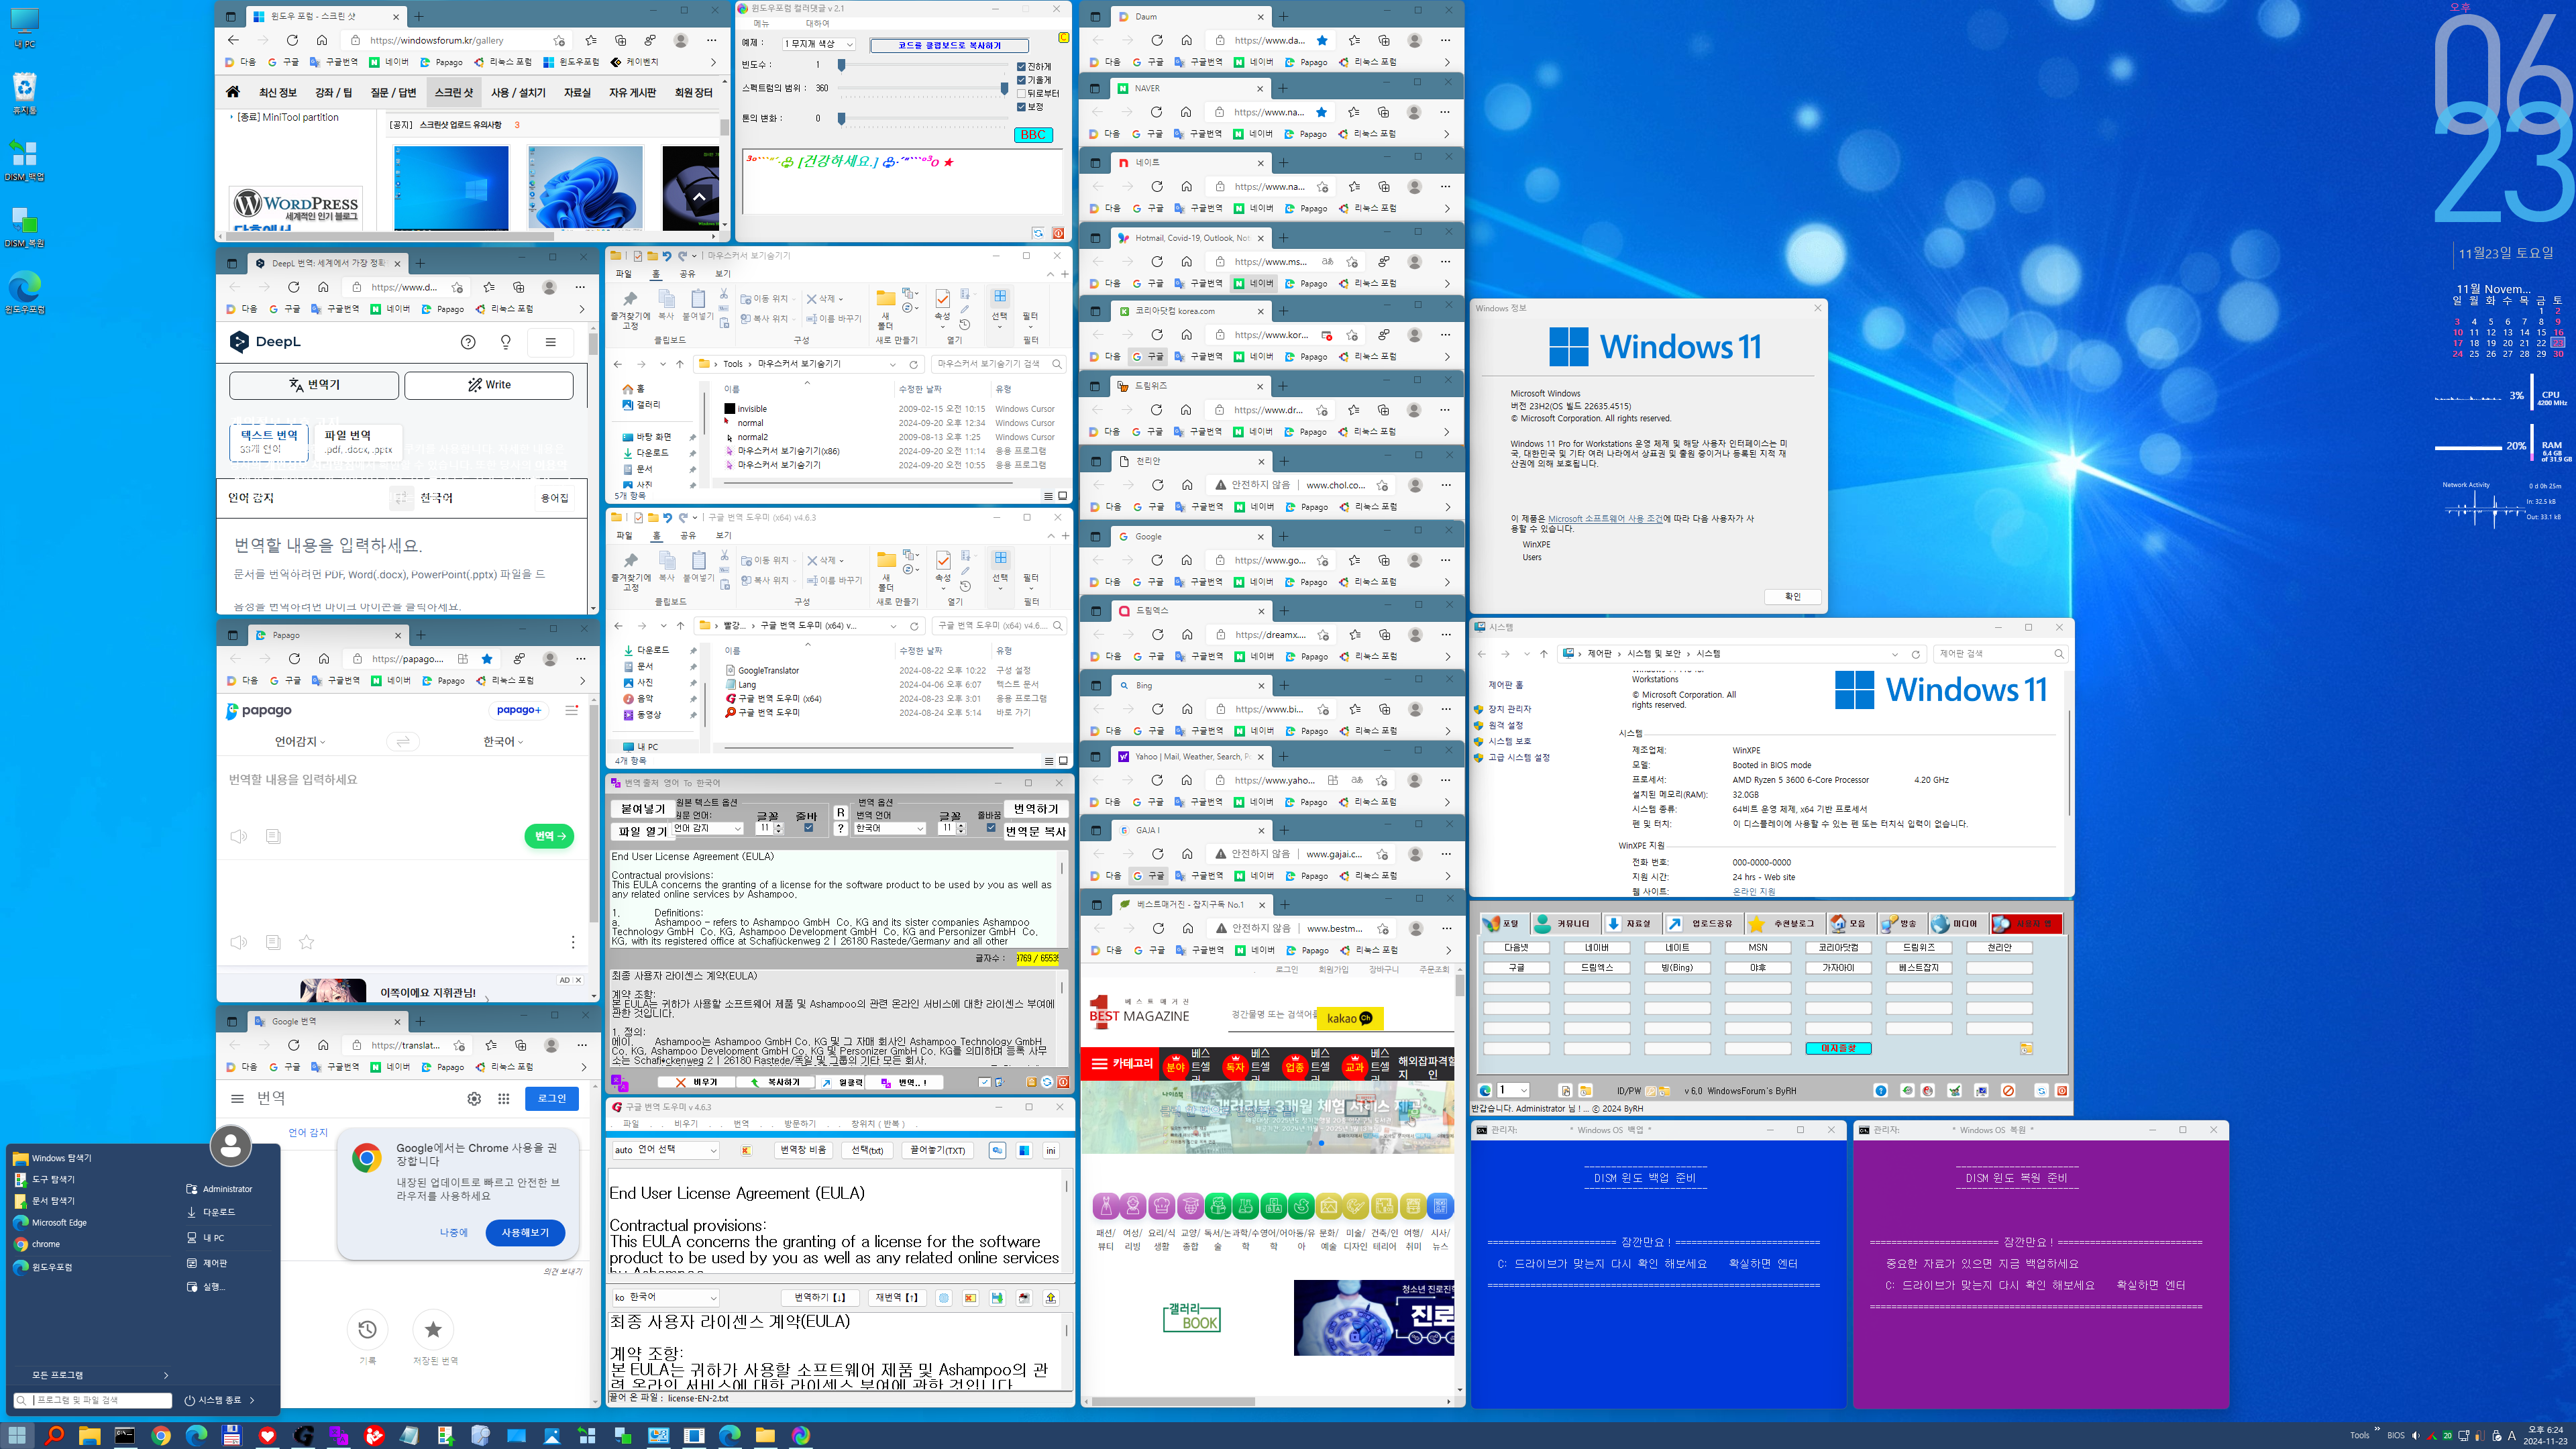Click 사용해보기 in Chrome prompt
This screenshot has height=1449, width=2576.
click(x=525, y=1233)
